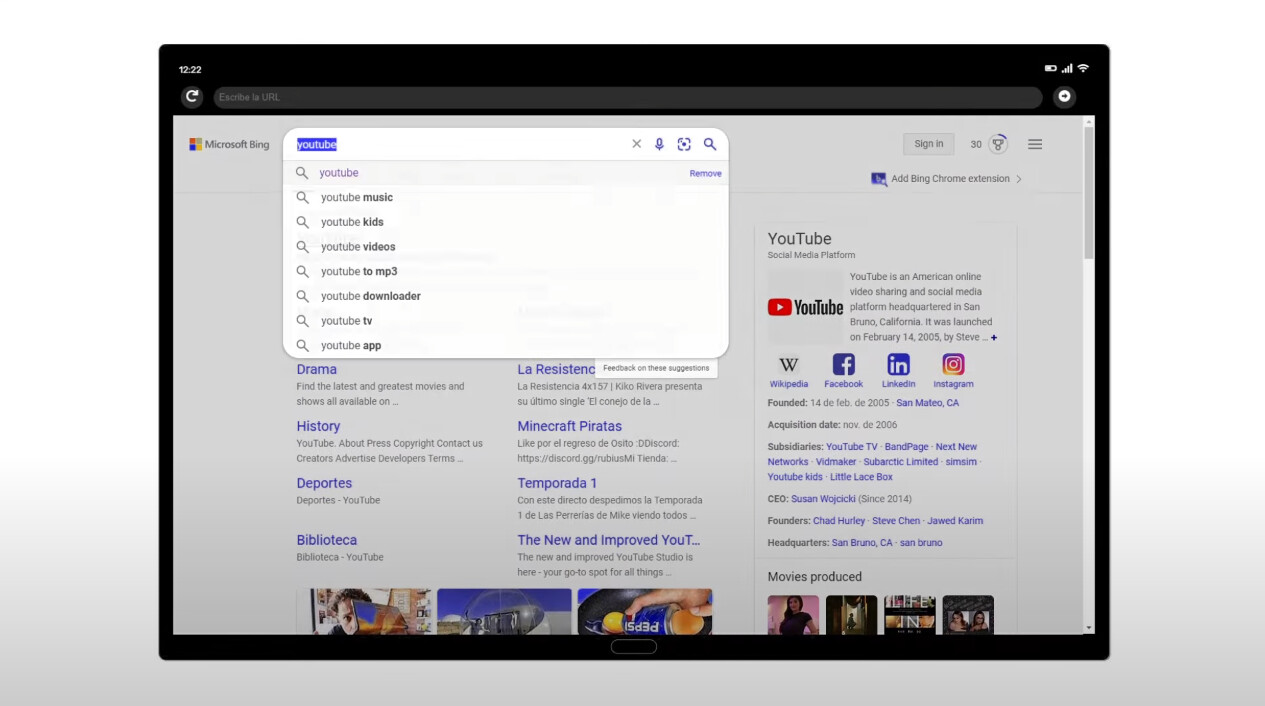This screenshot has height=706, width=1265.
Task: Click 'Add Bing Chrome extension' link
Action: [x=950, y=179]
